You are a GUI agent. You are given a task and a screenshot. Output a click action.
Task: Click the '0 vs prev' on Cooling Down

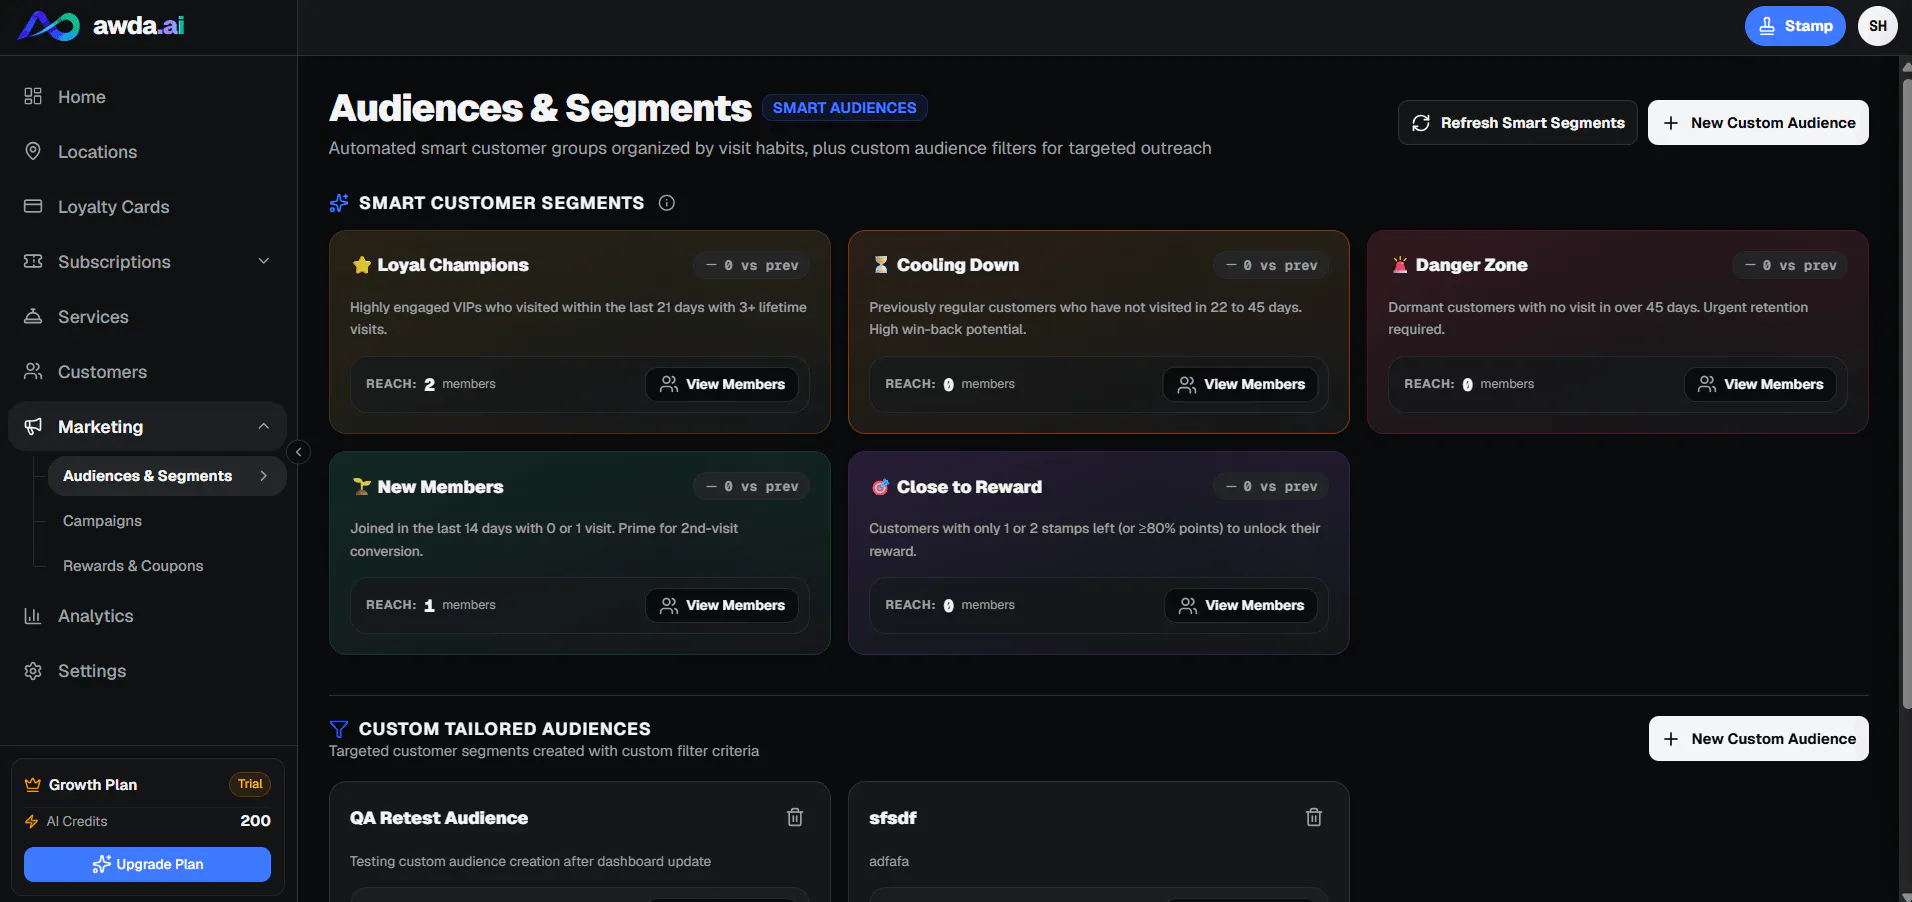pyautogui.click(x=1271, y=265)
